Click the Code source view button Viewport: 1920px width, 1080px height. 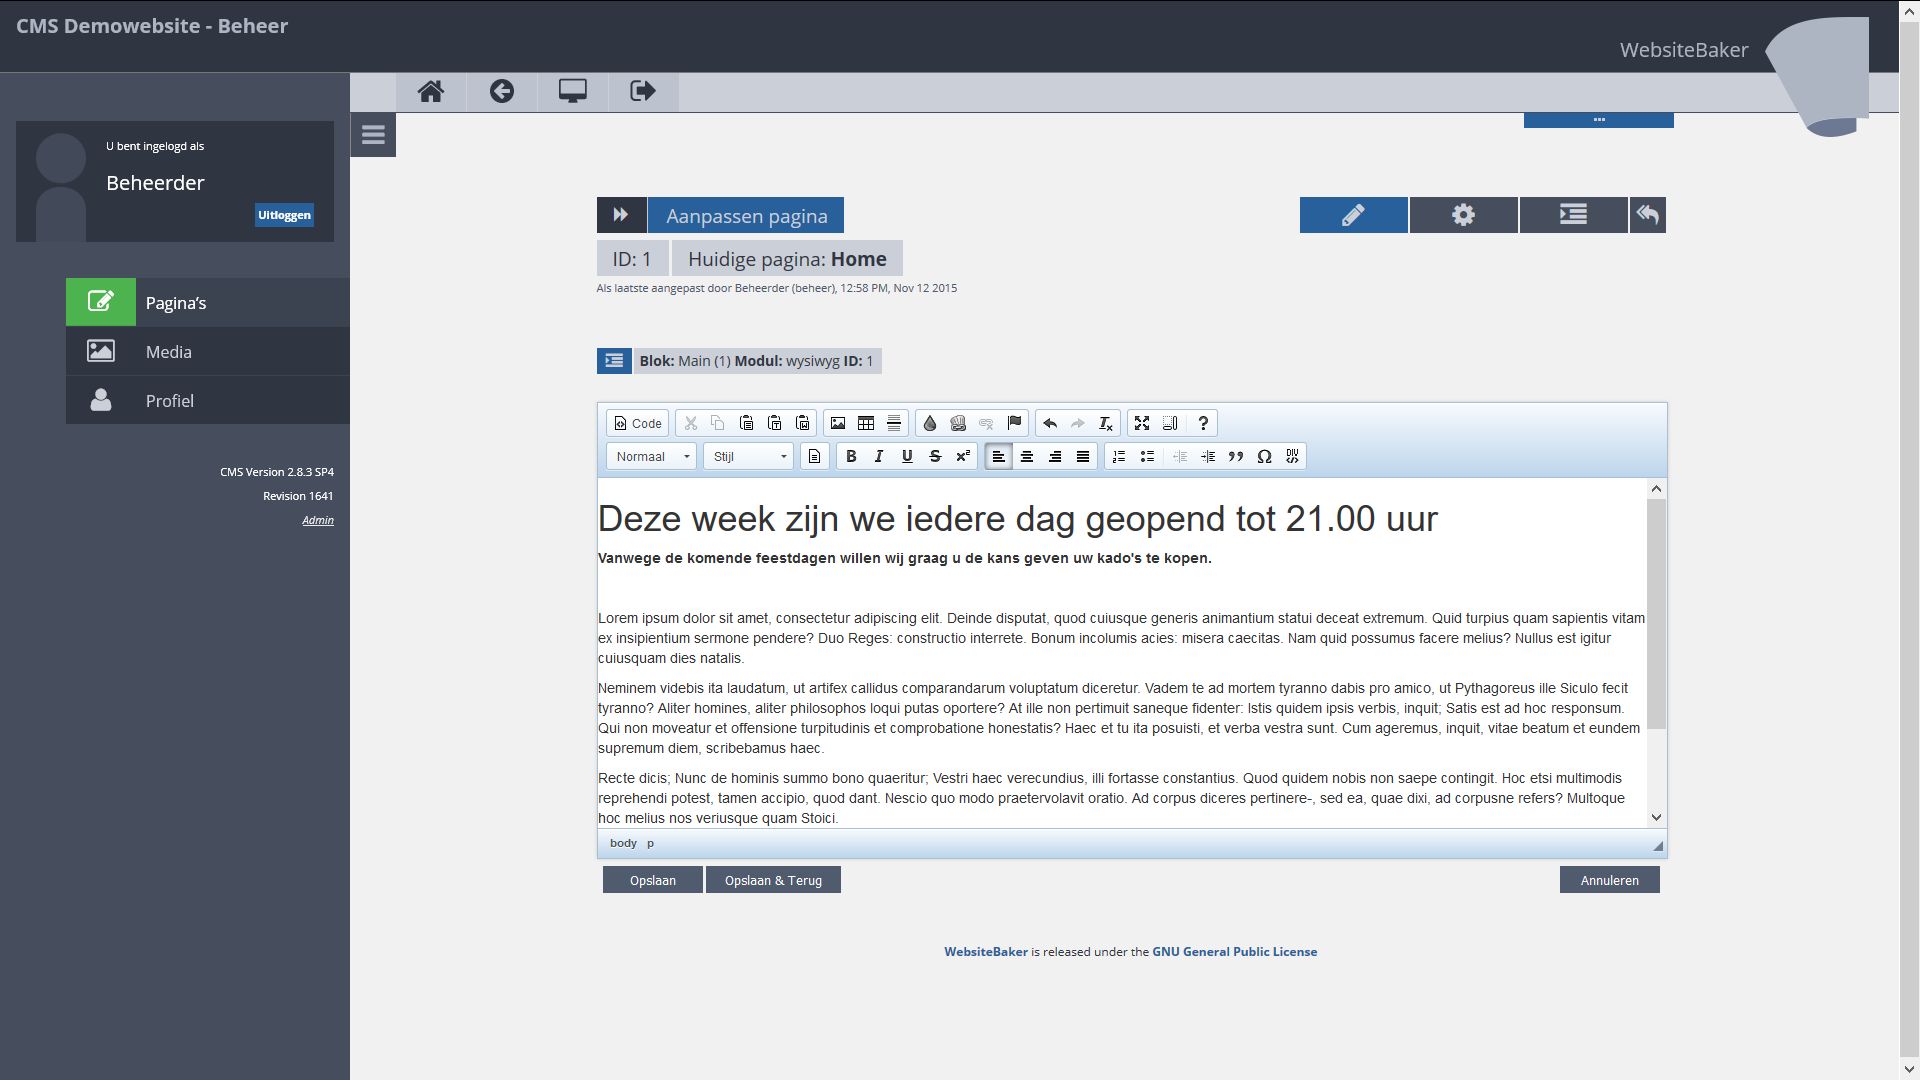[x=638, y=424]
